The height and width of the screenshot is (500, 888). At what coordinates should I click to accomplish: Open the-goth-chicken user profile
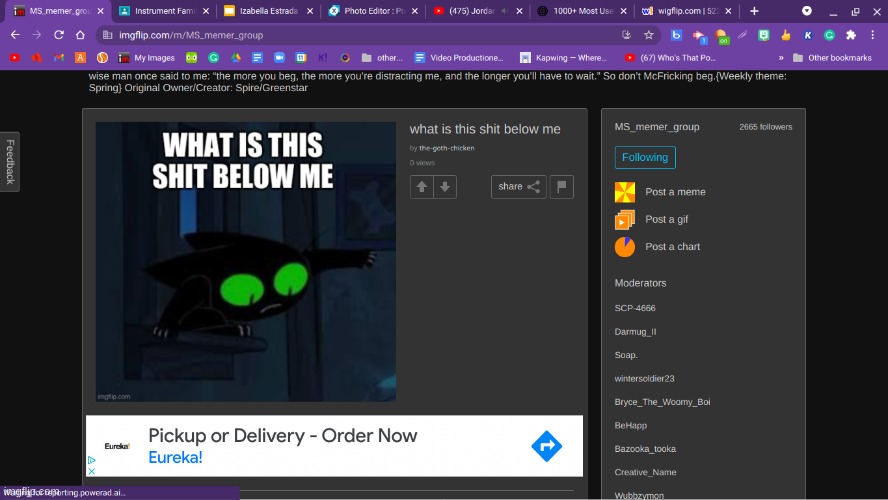tap(446, 148)
